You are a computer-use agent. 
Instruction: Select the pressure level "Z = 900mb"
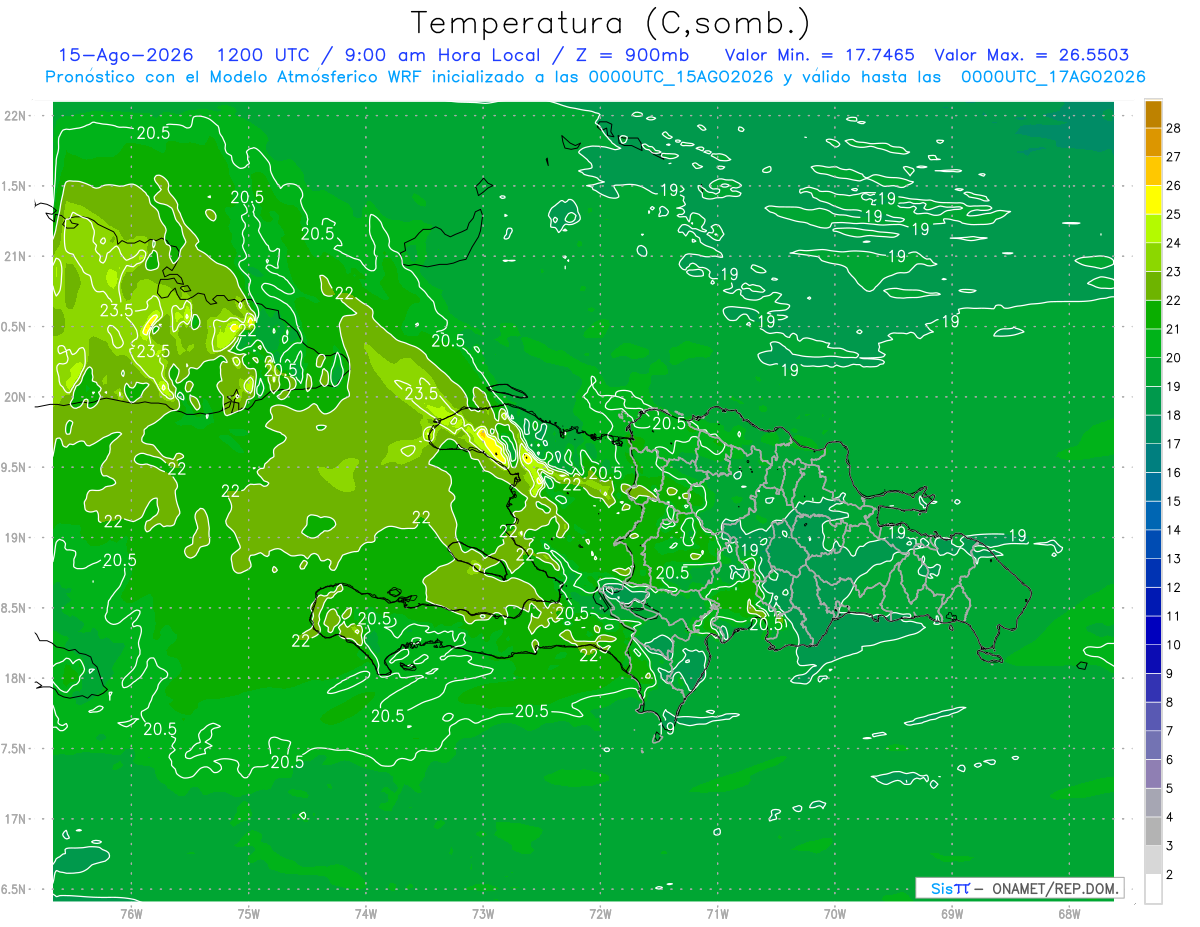[629, 55]
